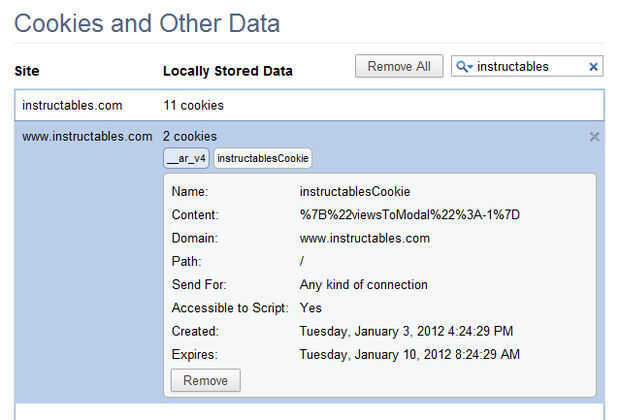Viewport: 620px width, 420px height.
Task: Click the Locally Stored Data header
Action: coord(228,72)
